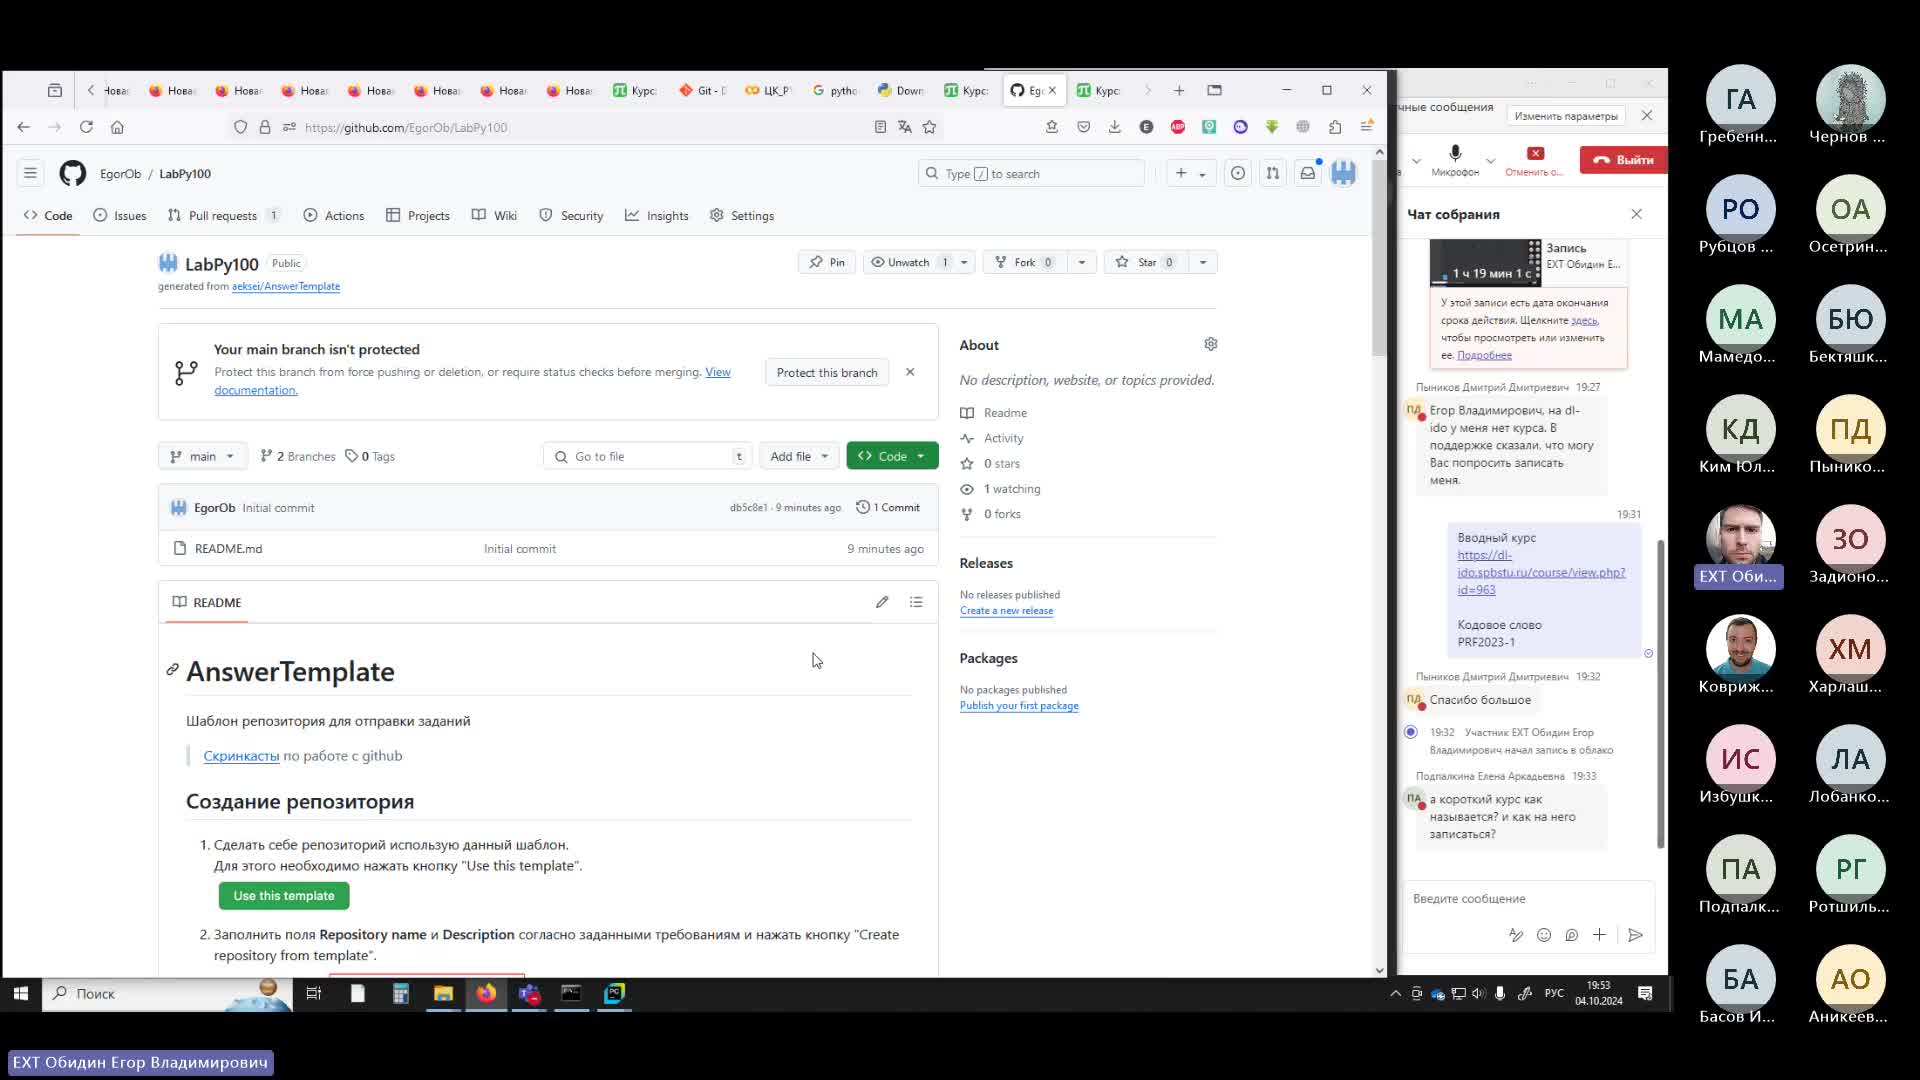Image resolution: width=1920 pixels, height=1080 pixels.
Task: Open the user avatar menu in GitHub header
Action: [1343, 173]
